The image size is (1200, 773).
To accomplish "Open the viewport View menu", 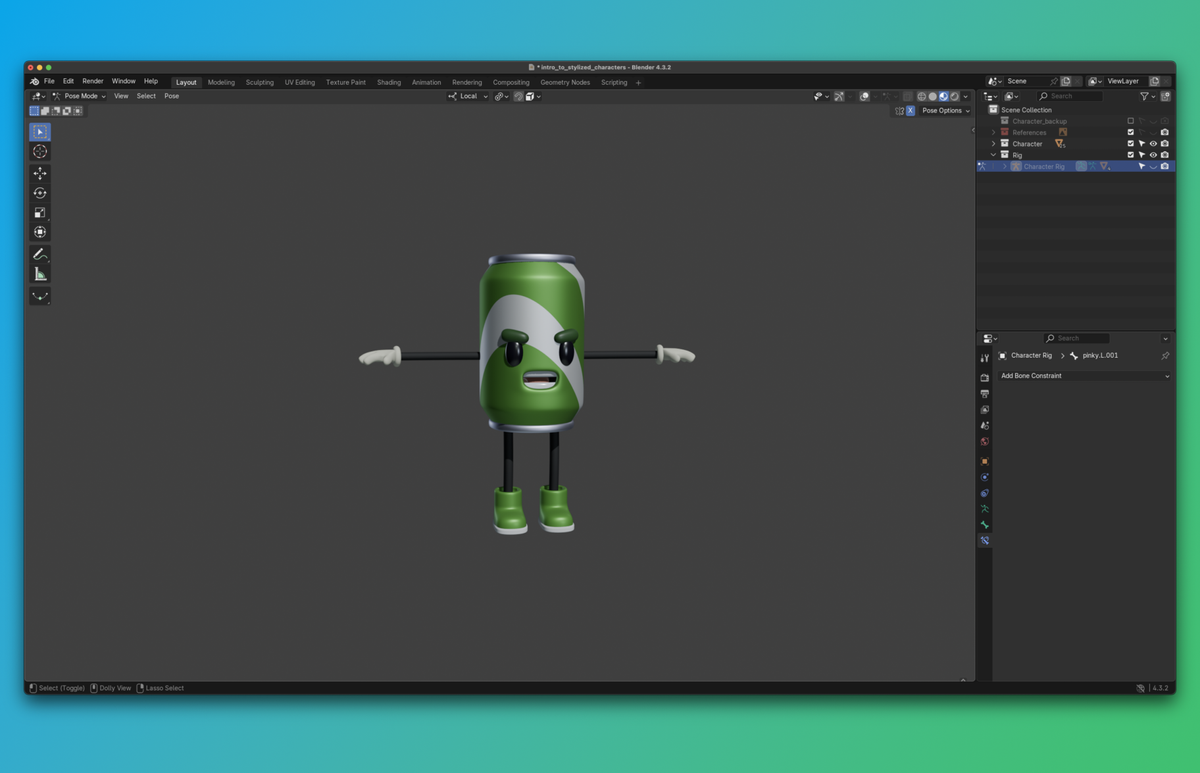I will [x=121, y=96].
